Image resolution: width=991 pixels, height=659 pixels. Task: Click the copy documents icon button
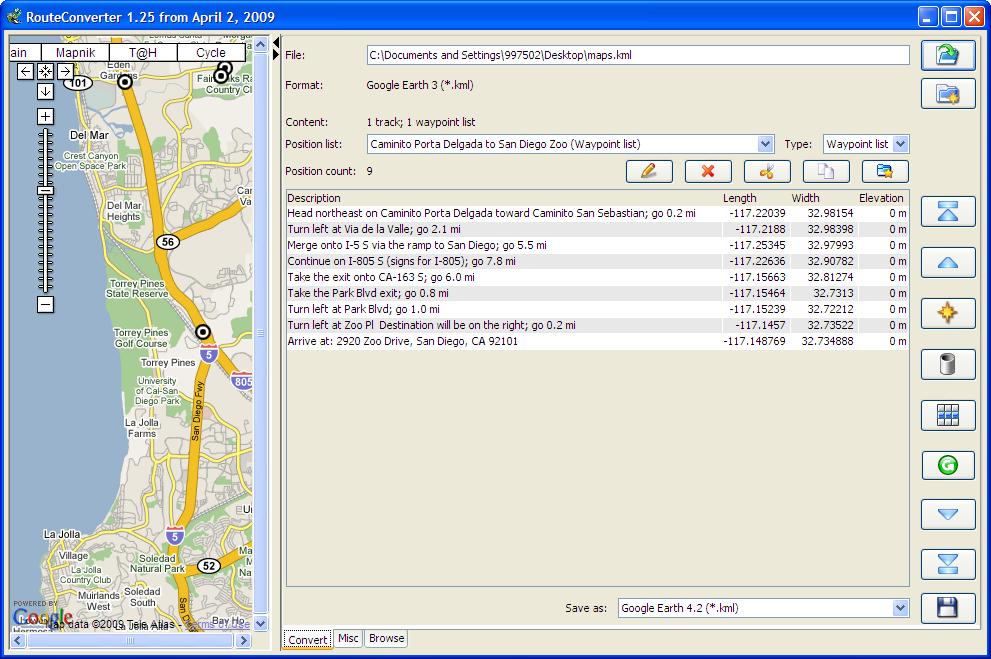(x=826, y=171)
